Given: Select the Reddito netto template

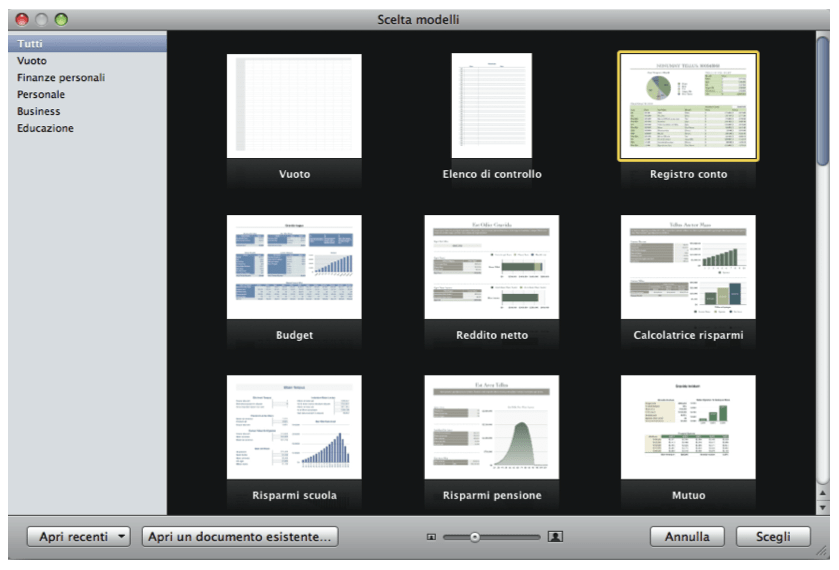Looking at the screenshot, I should [491, 267].
